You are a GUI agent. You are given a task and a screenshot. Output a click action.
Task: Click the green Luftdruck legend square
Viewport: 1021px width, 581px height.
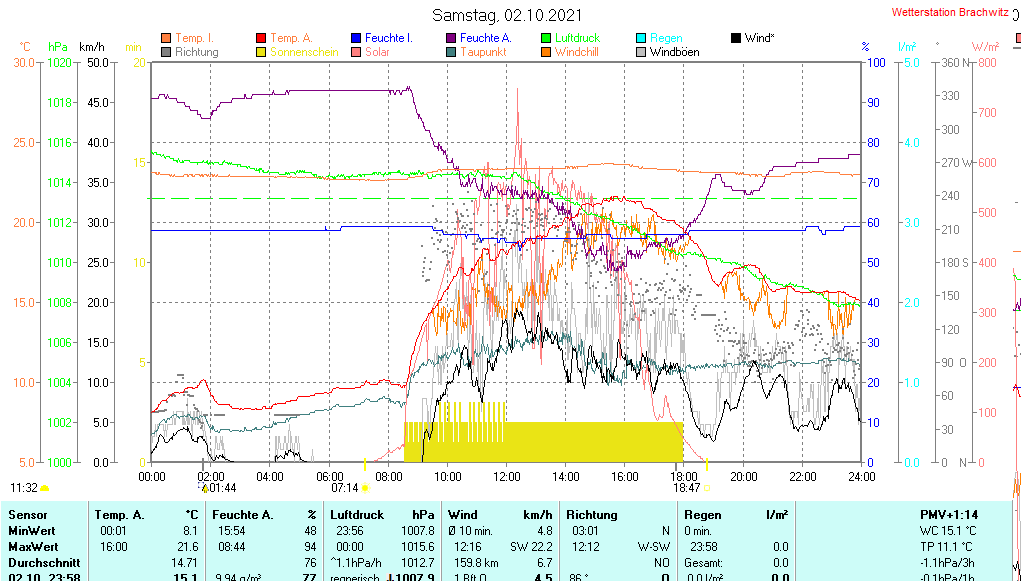tap(546, 38)
